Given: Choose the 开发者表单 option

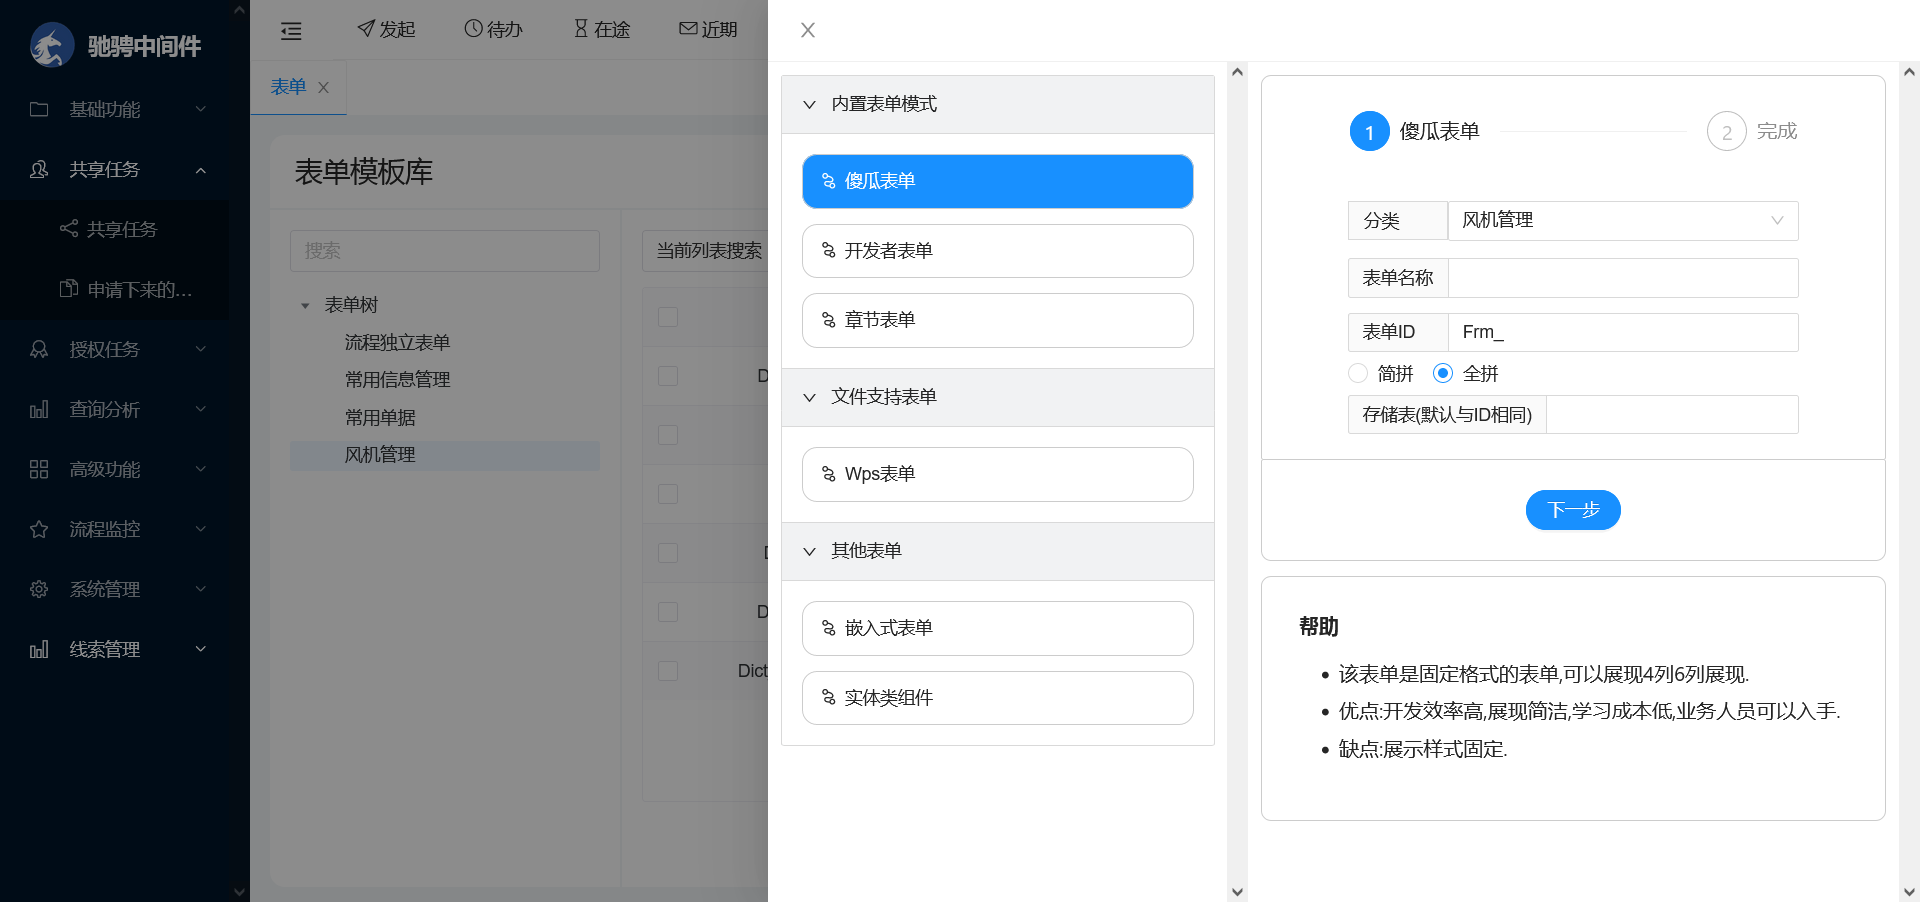Looking at the screenshot, I should coord(997,251).
